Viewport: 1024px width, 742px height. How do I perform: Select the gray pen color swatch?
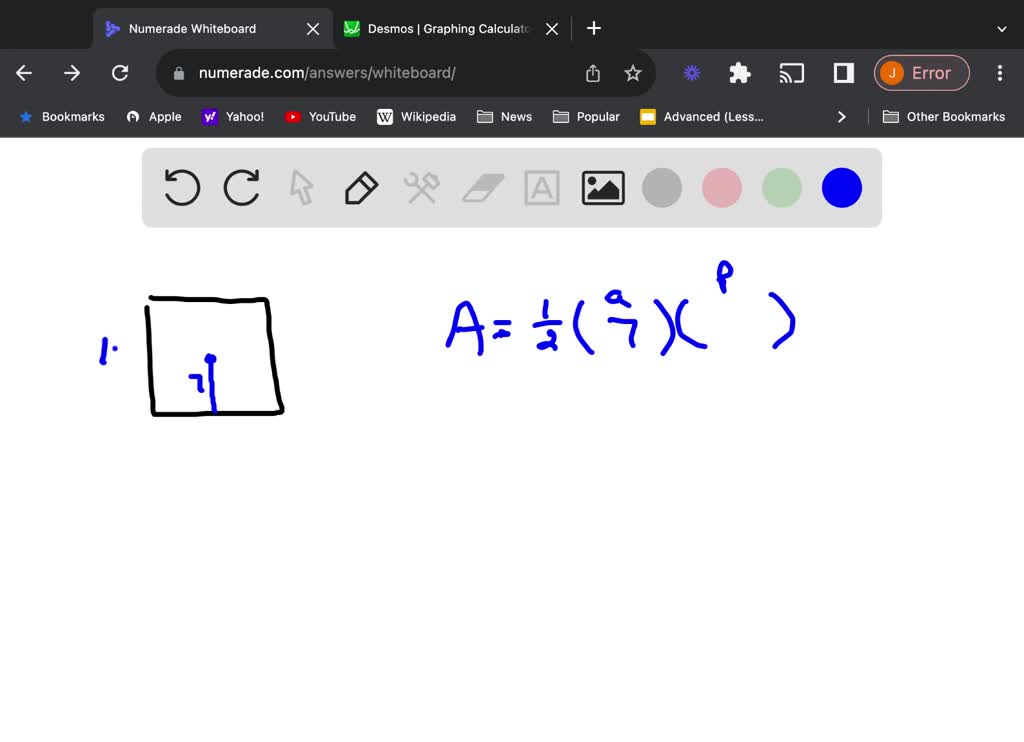(661, 187)
